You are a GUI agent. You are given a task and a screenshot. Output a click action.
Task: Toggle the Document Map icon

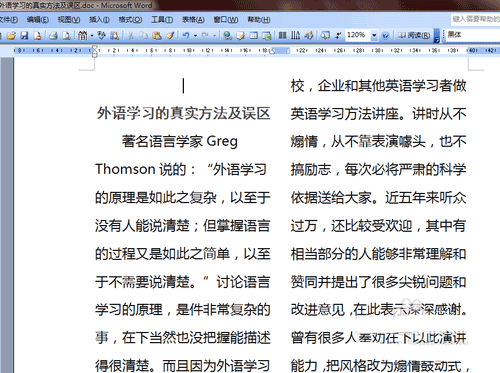[x=325, y=35]
